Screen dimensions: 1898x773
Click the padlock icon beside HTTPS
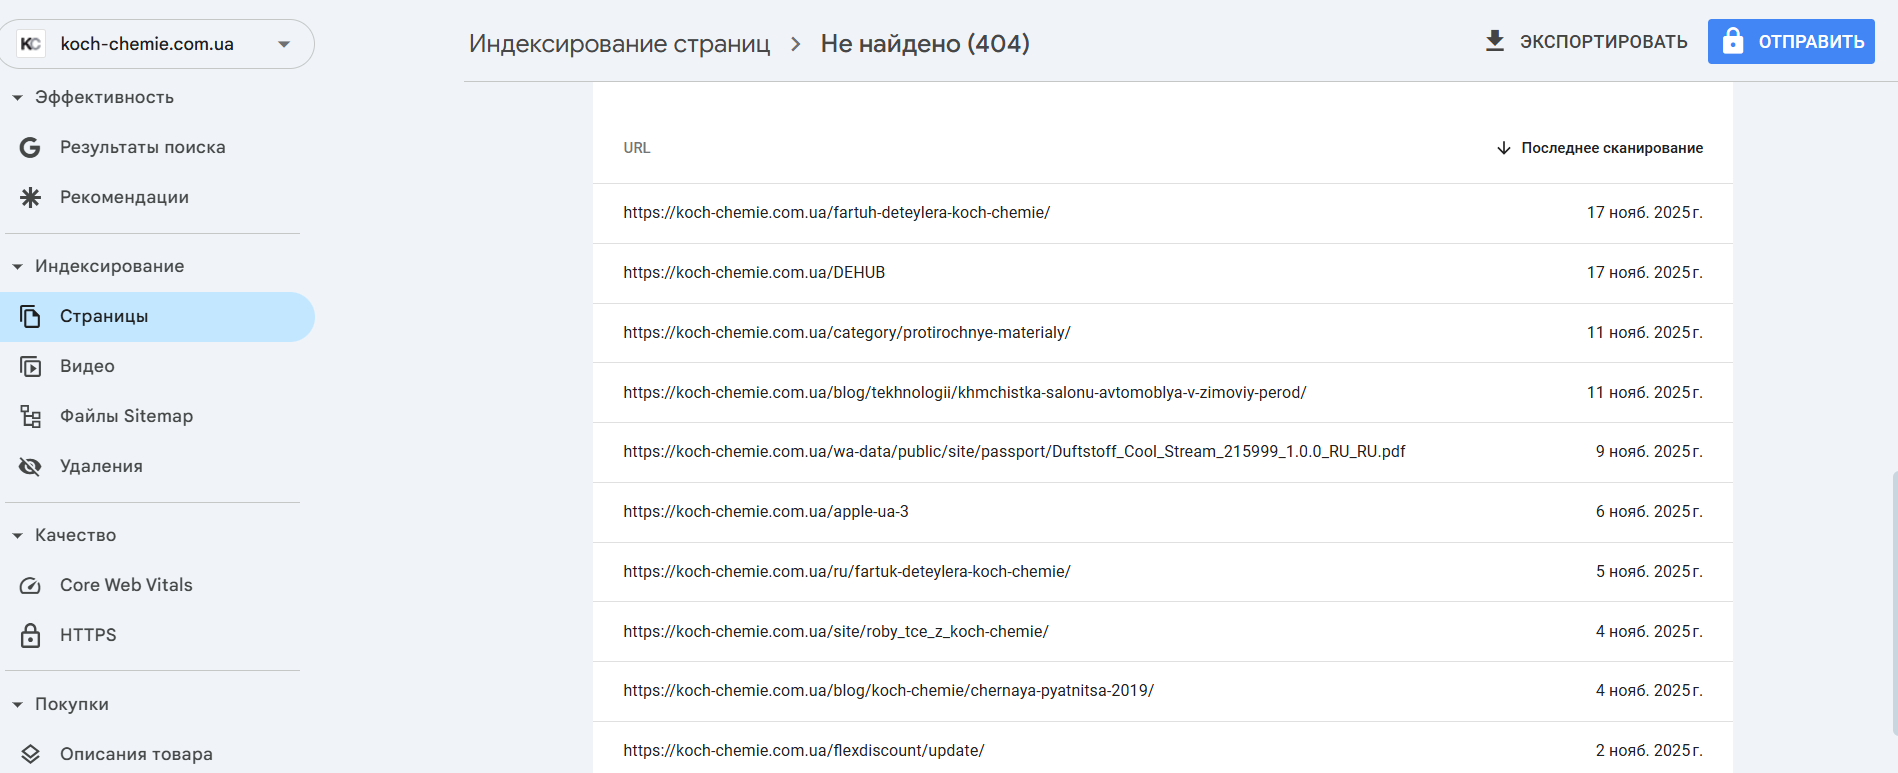[31, 635]
